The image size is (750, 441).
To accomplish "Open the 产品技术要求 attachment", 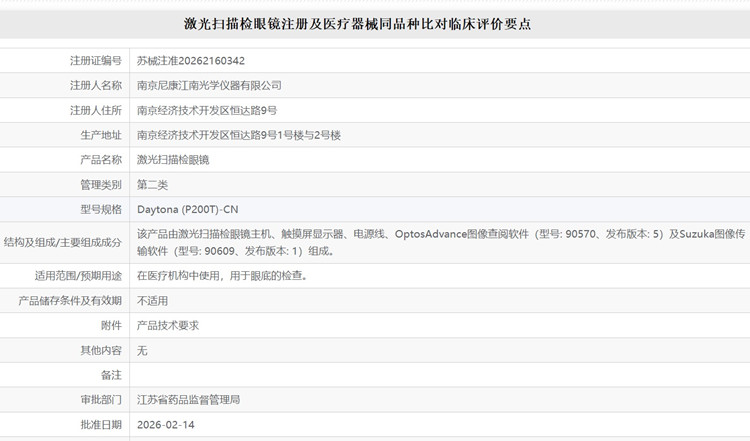I will [x=168, y=326].
